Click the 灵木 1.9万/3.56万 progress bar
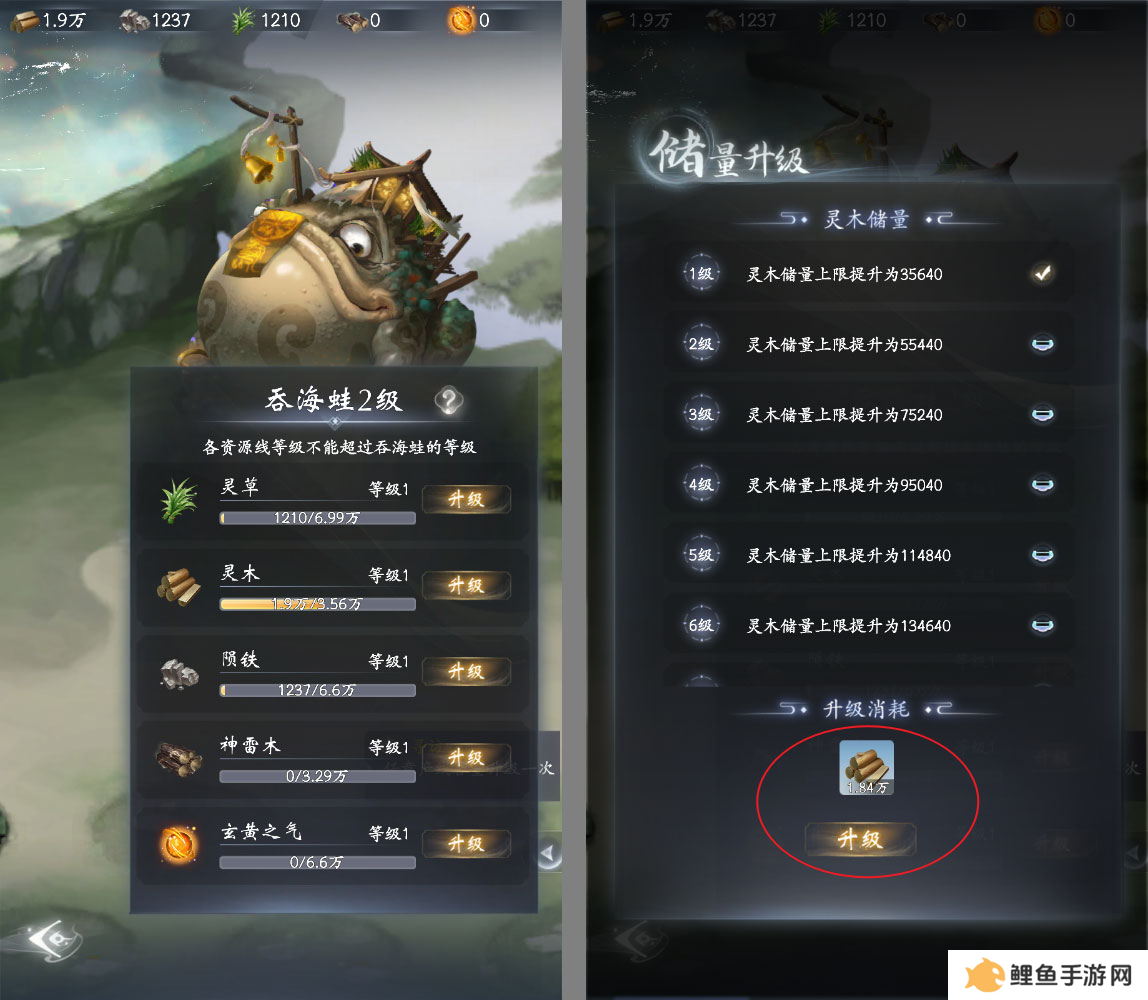Image resolution: width=1148 pixels, height=1000 pixels. 318,604
